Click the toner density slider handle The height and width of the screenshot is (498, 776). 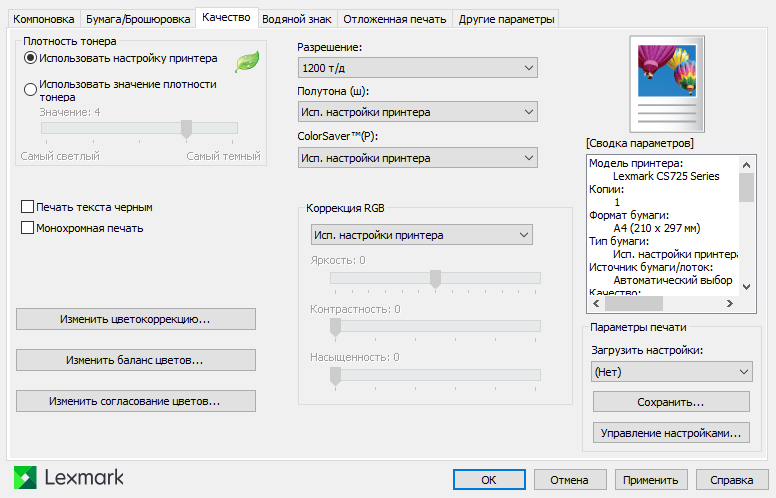(x=186, y=128)
